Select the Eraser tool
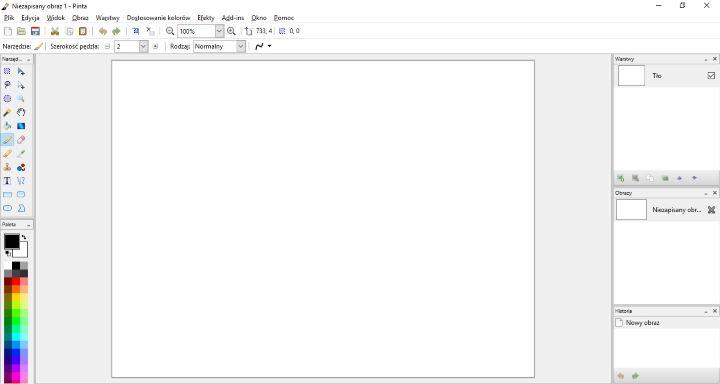 (x=21, y=140)
